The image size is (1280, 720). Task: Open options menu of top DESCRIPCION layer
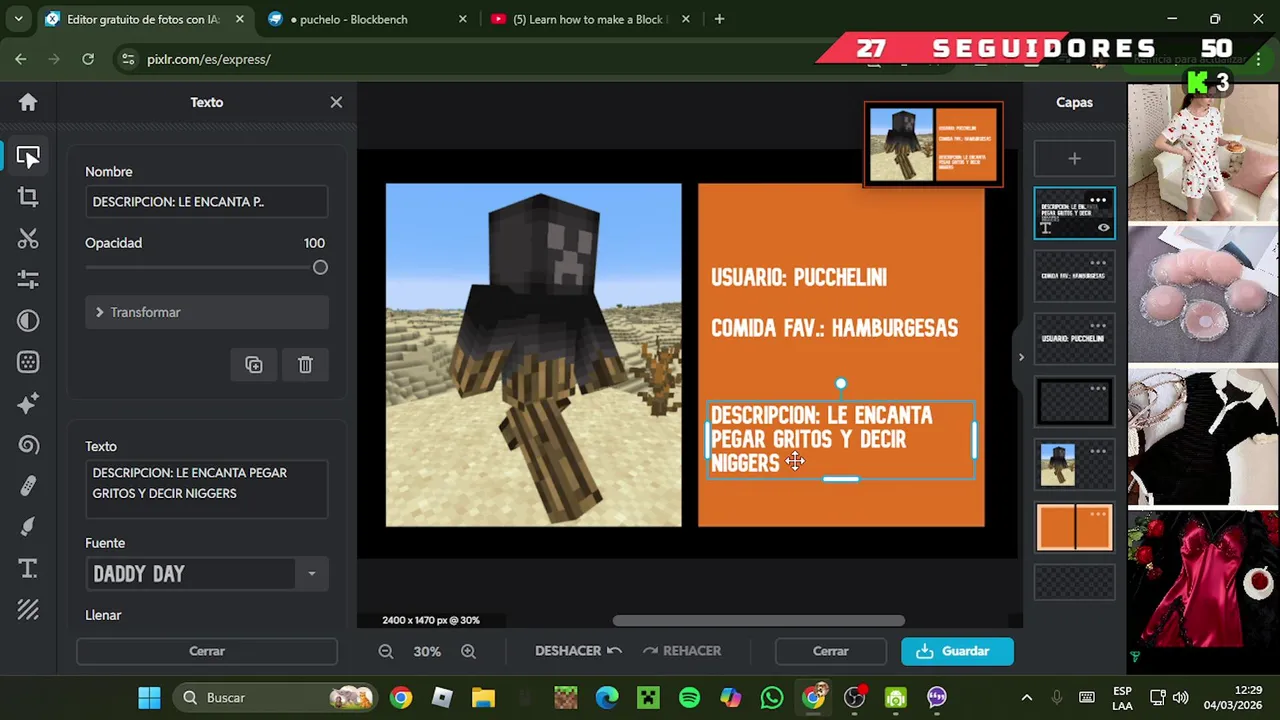point(1098,200)
